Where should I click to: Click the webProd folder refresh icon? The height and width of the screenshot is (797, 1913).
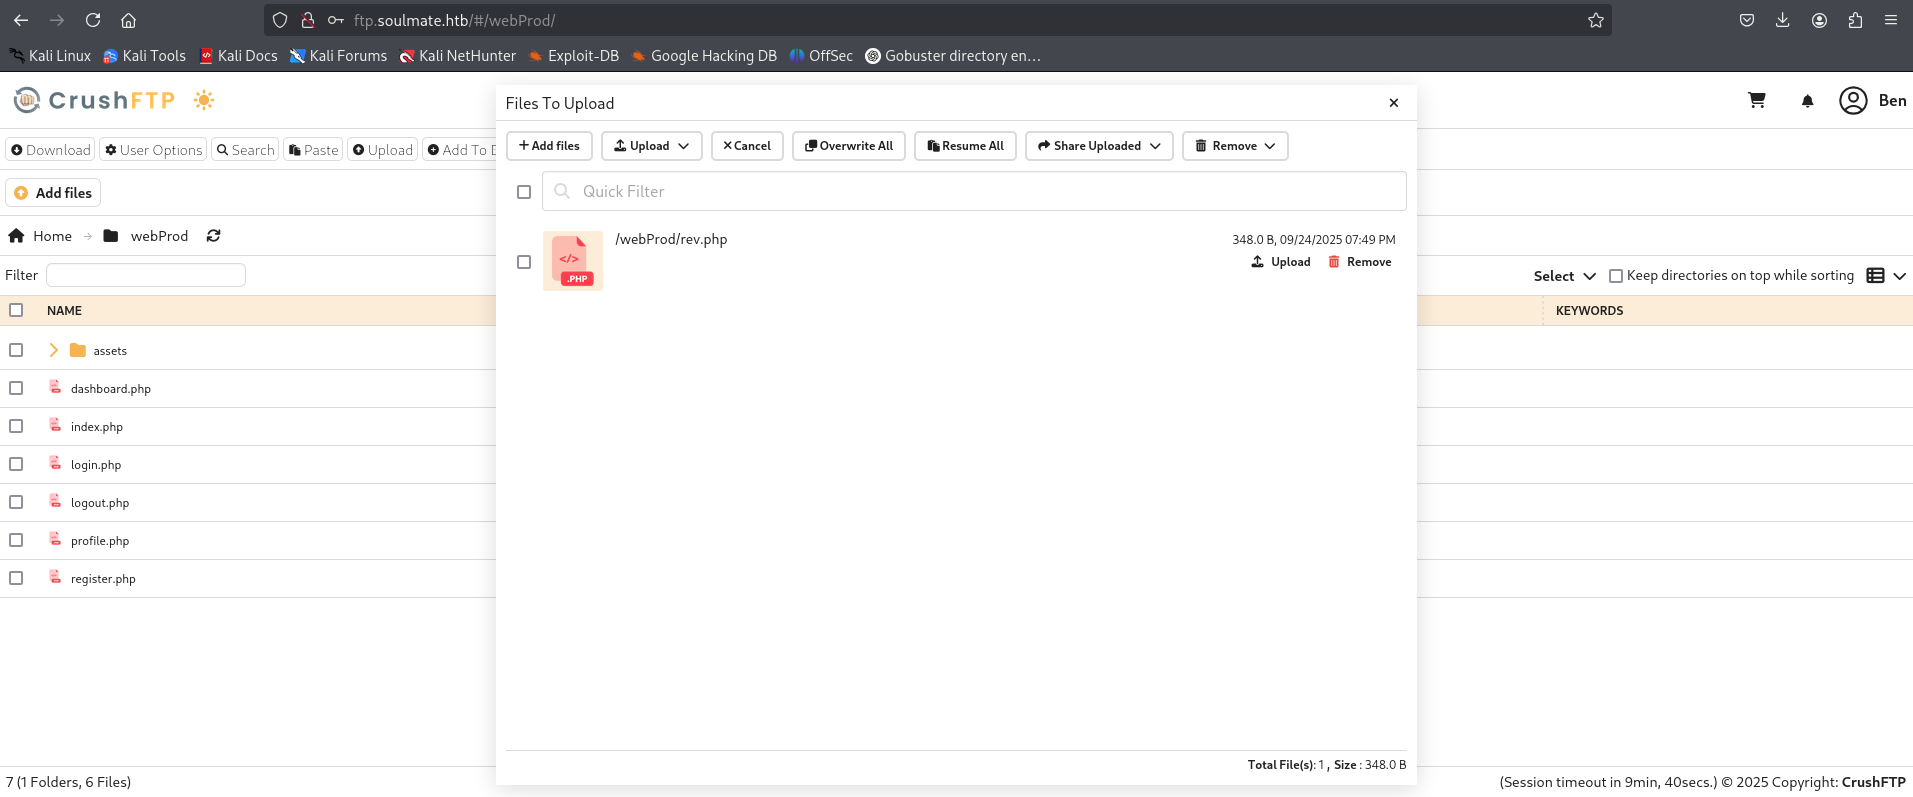tap(213, 236)
